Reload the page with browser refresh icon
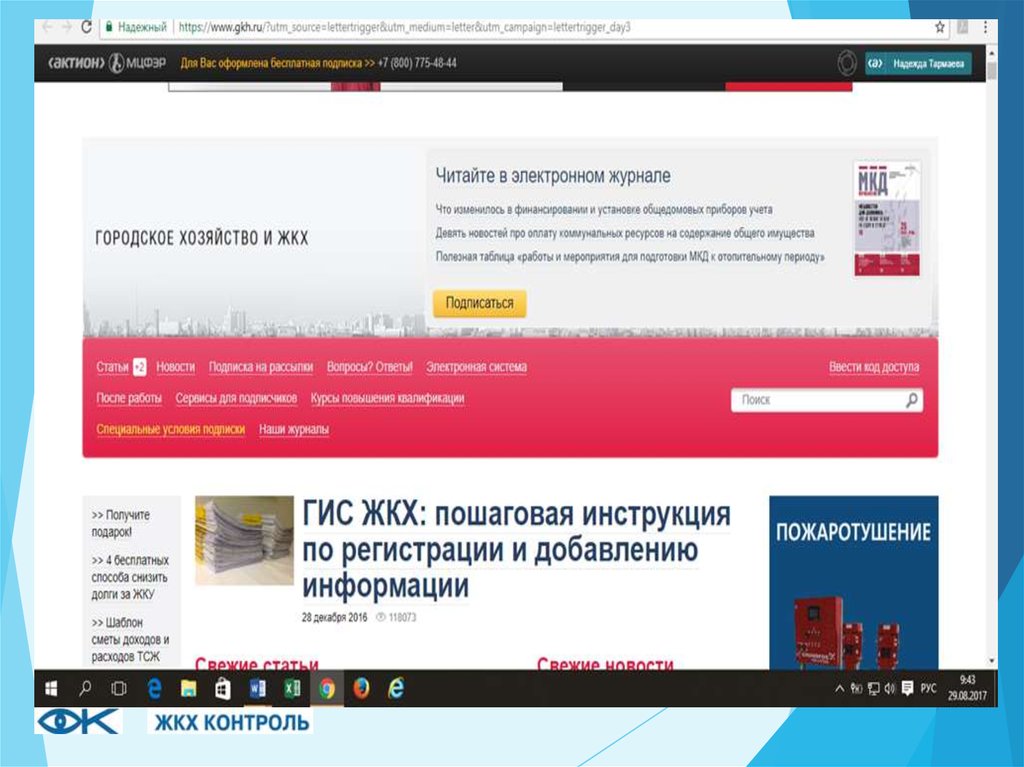This screenshot has width=1024, height=767. 86,27
